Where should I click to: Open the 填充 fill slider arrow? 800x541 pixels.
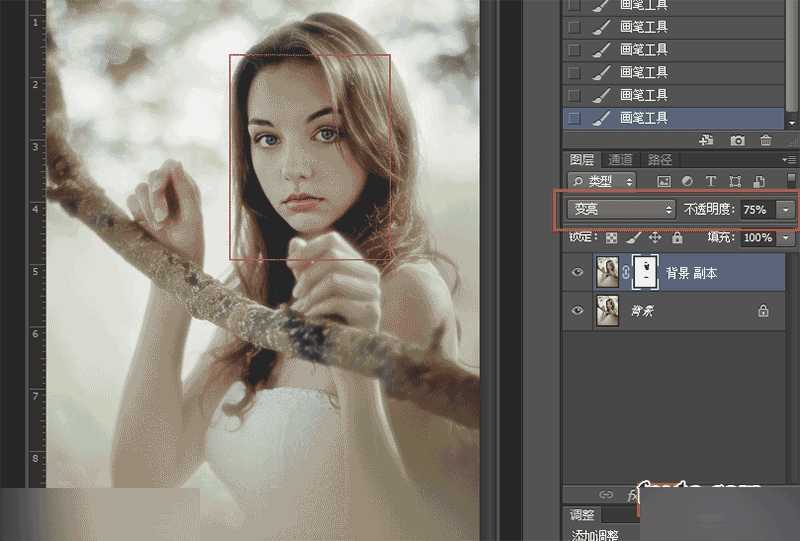(785, 238)
